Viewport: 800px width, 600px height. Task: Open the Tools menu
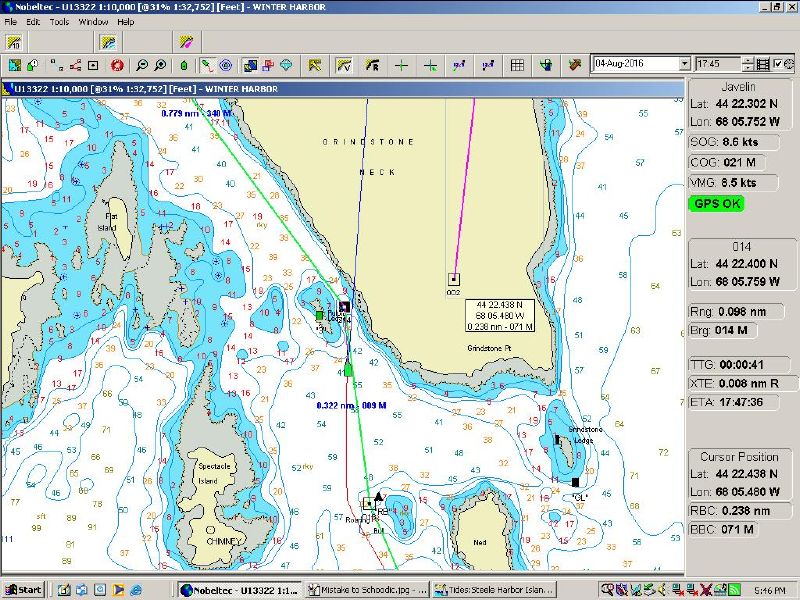60,21
